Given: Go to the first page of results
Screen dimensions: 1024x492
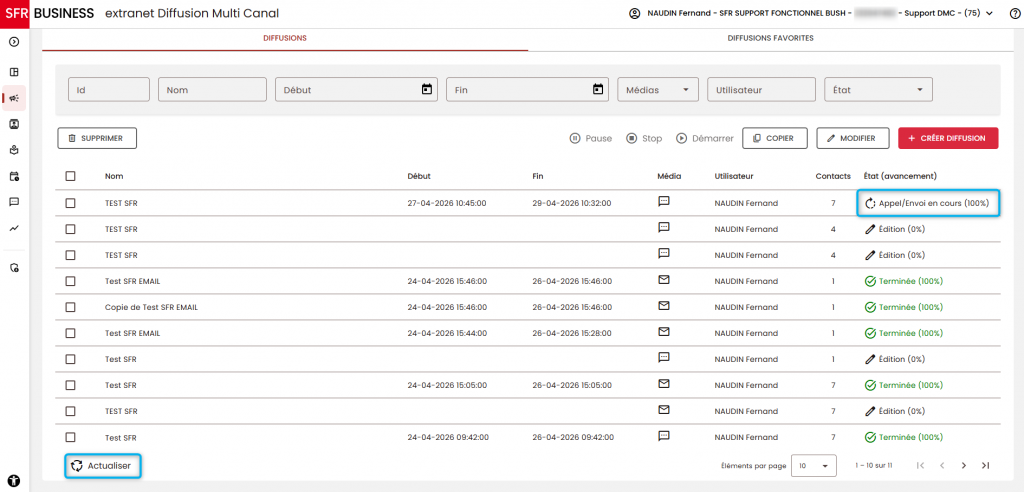Looking at the screenshot, I should click(920, 465).
